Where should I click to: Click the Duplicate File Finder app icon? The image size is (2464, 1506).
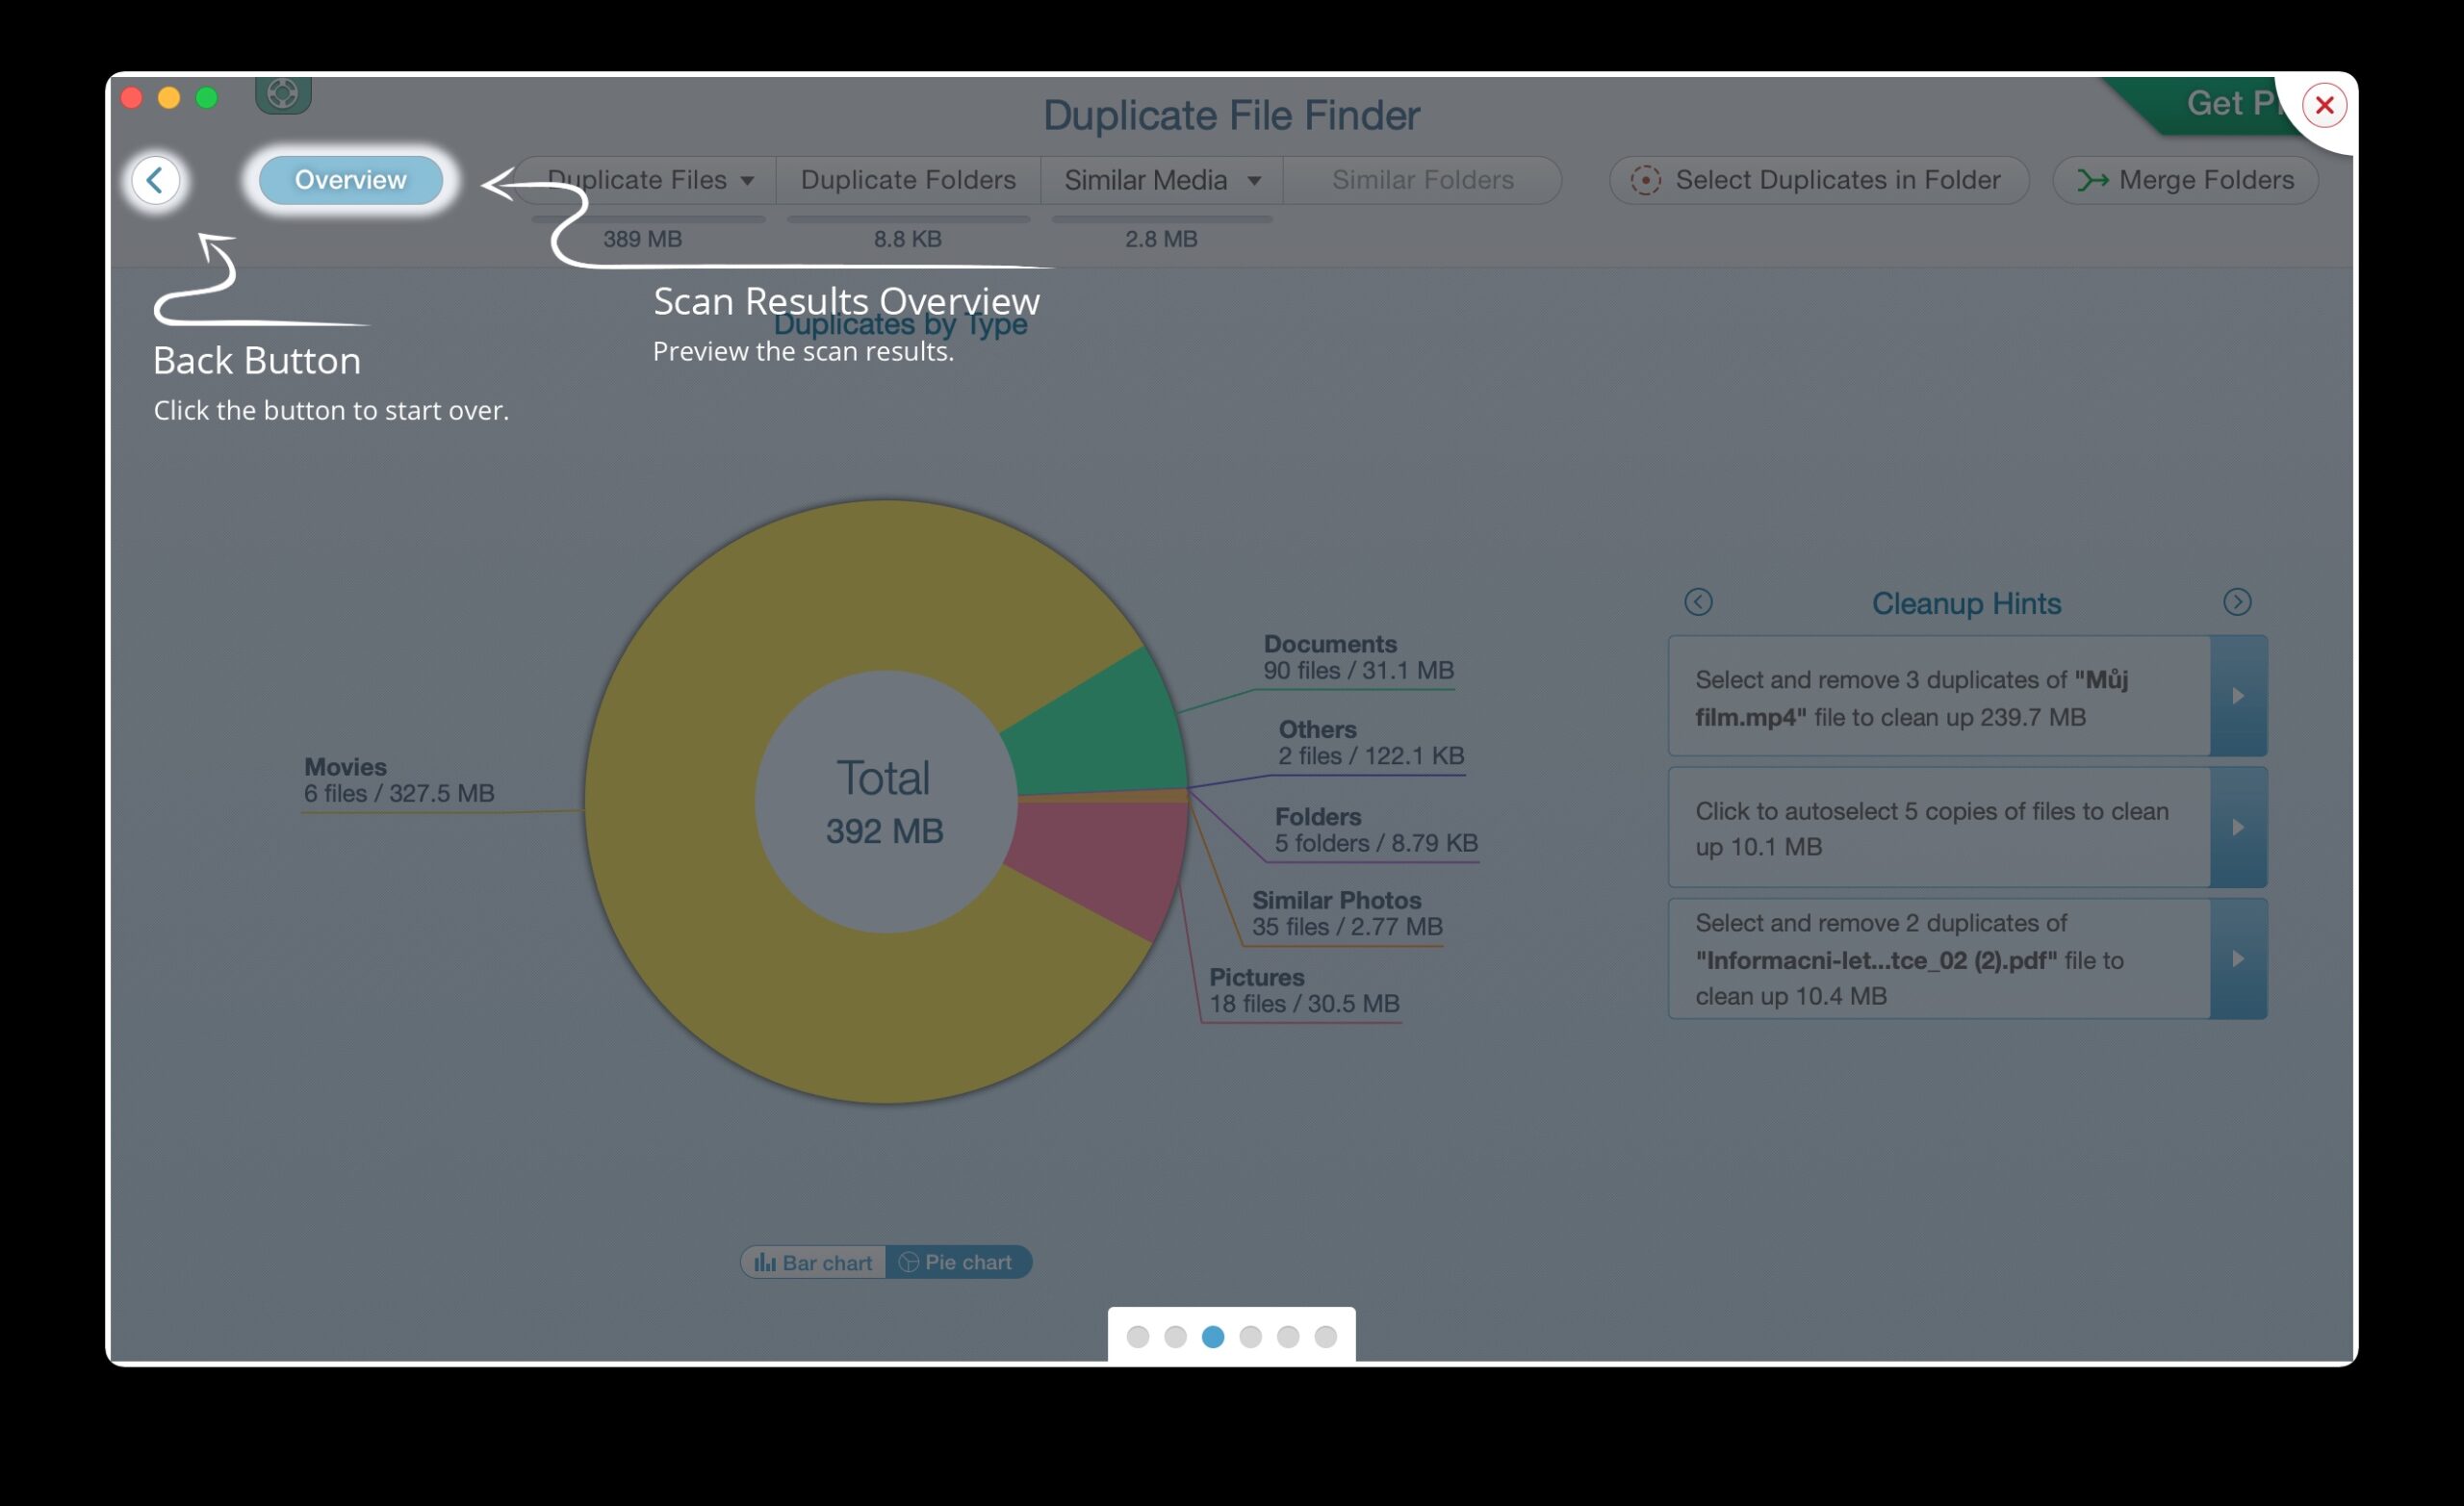(283, 93)
